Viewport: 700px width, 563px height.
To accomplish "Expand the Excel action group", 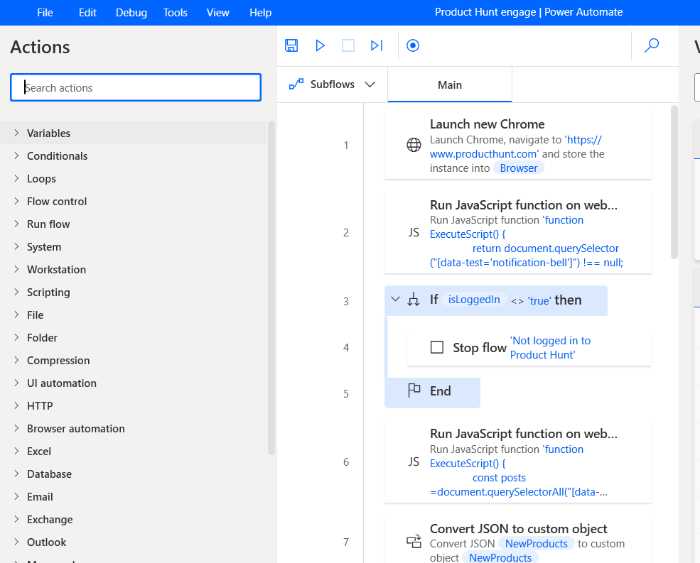I will click(17, 450).
